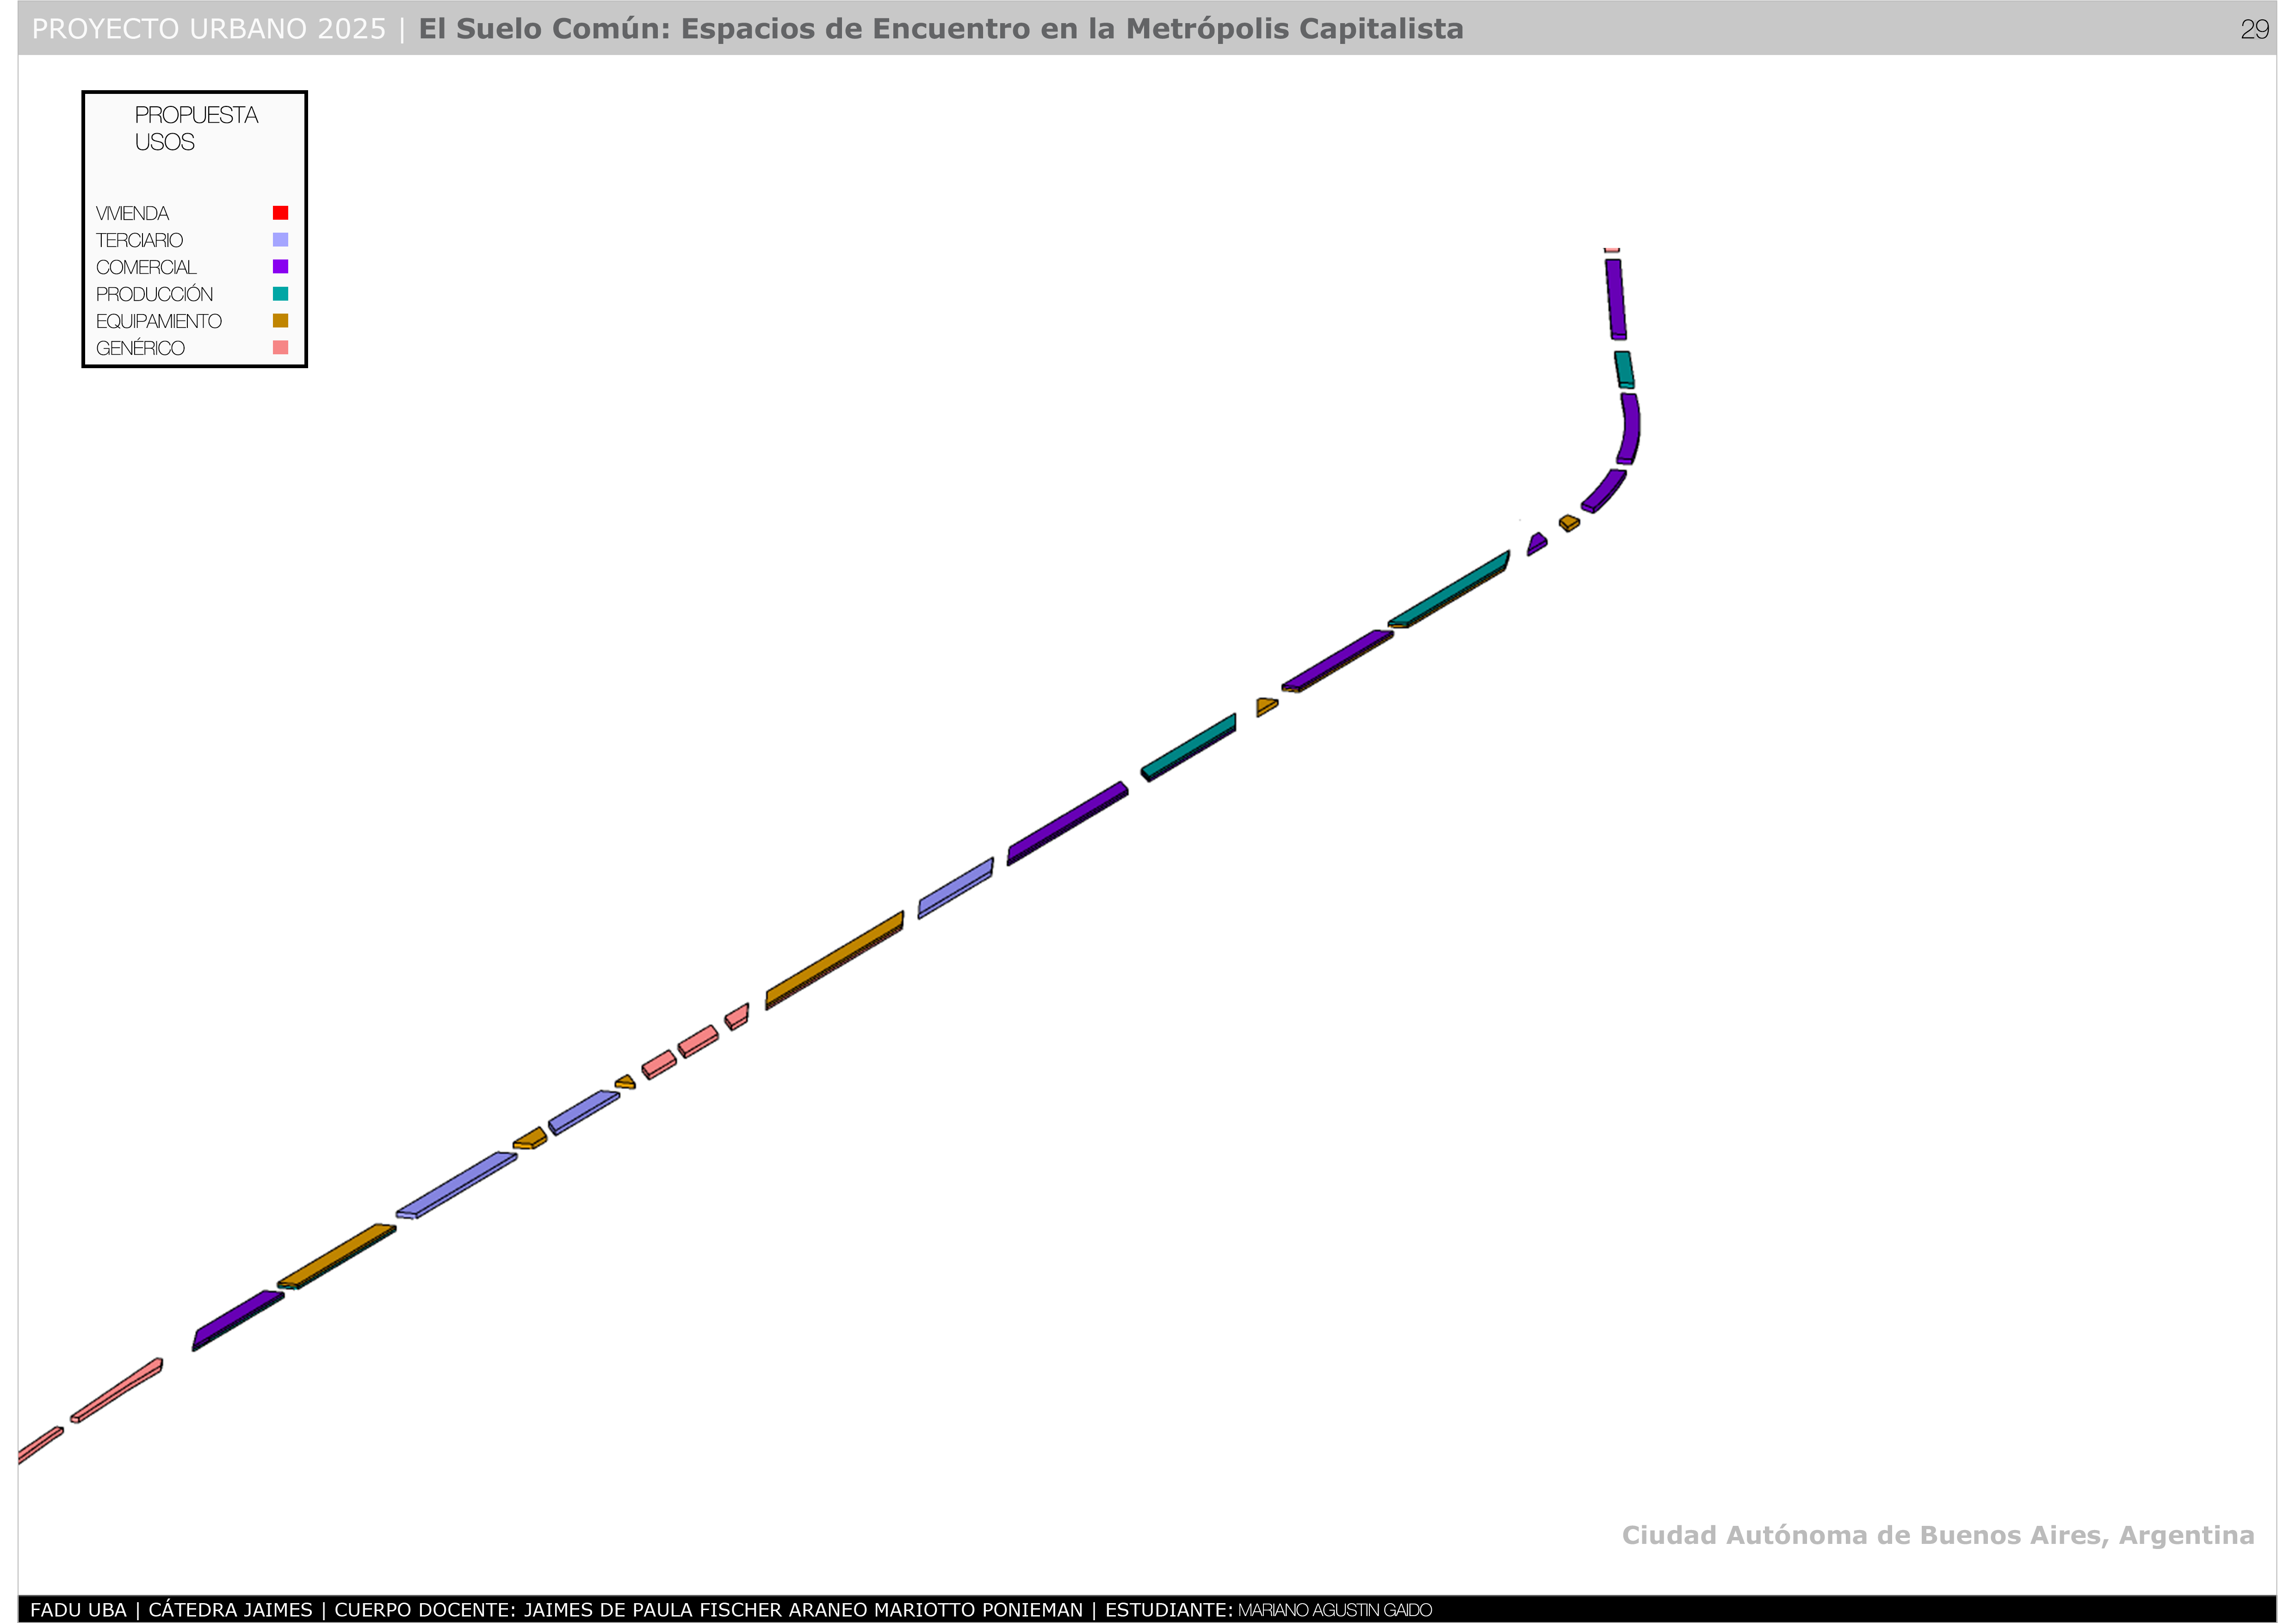Image resolution: width=2296 pixels, height=1623 pixels.
Task: Select the lavender TERCIARIO legend swatch
Action: [280, 240]
